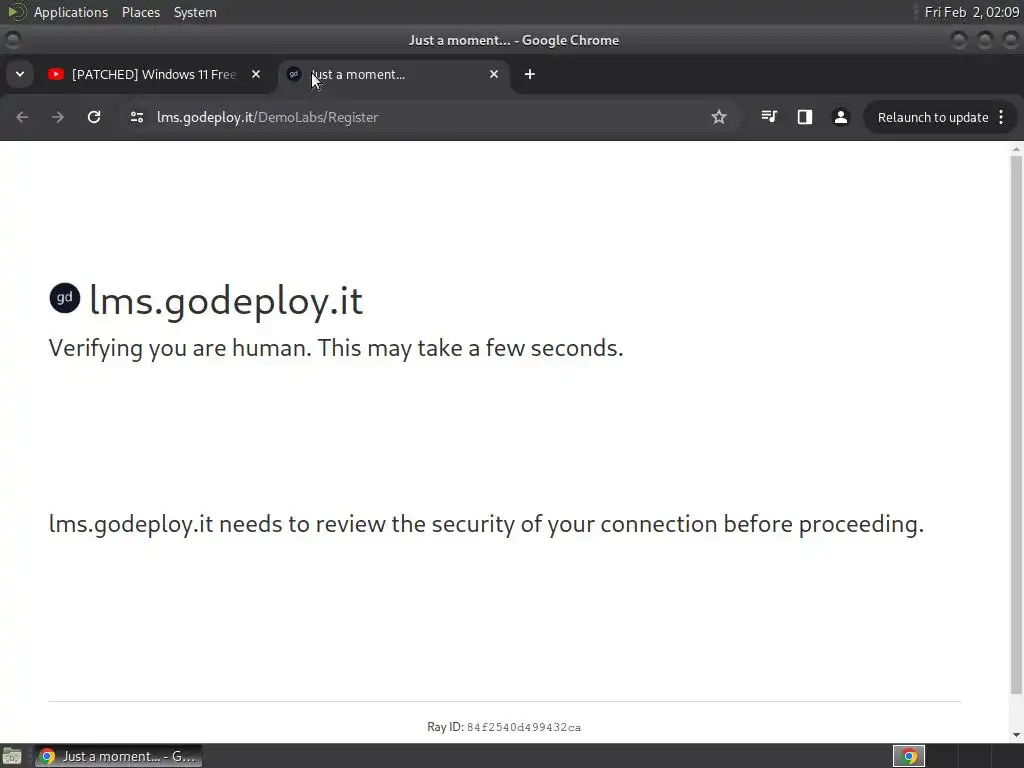Close the PATCHED Windows 11 YouTube tab
1024x768 pixels.
pos(256,74)
